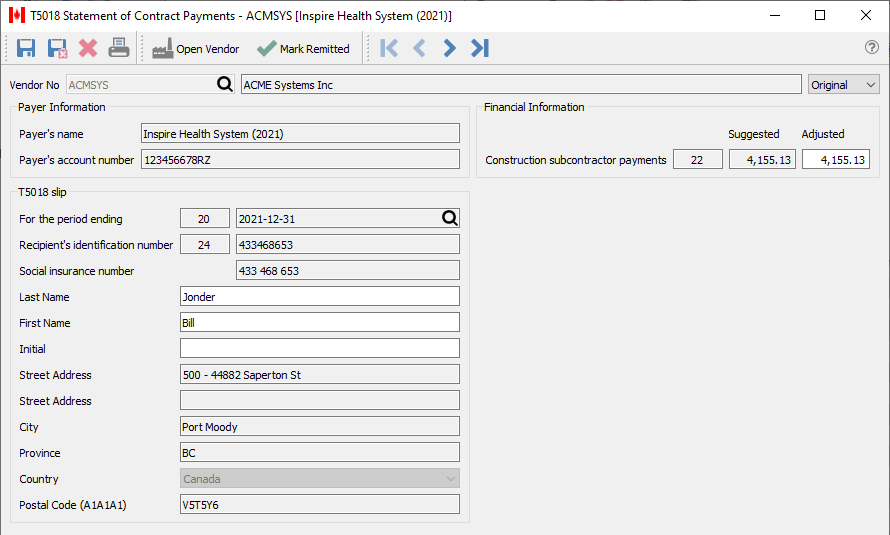Click the Last Name field Jonder
The height and width of the screenshot is (535, 890).
[320, 296]
